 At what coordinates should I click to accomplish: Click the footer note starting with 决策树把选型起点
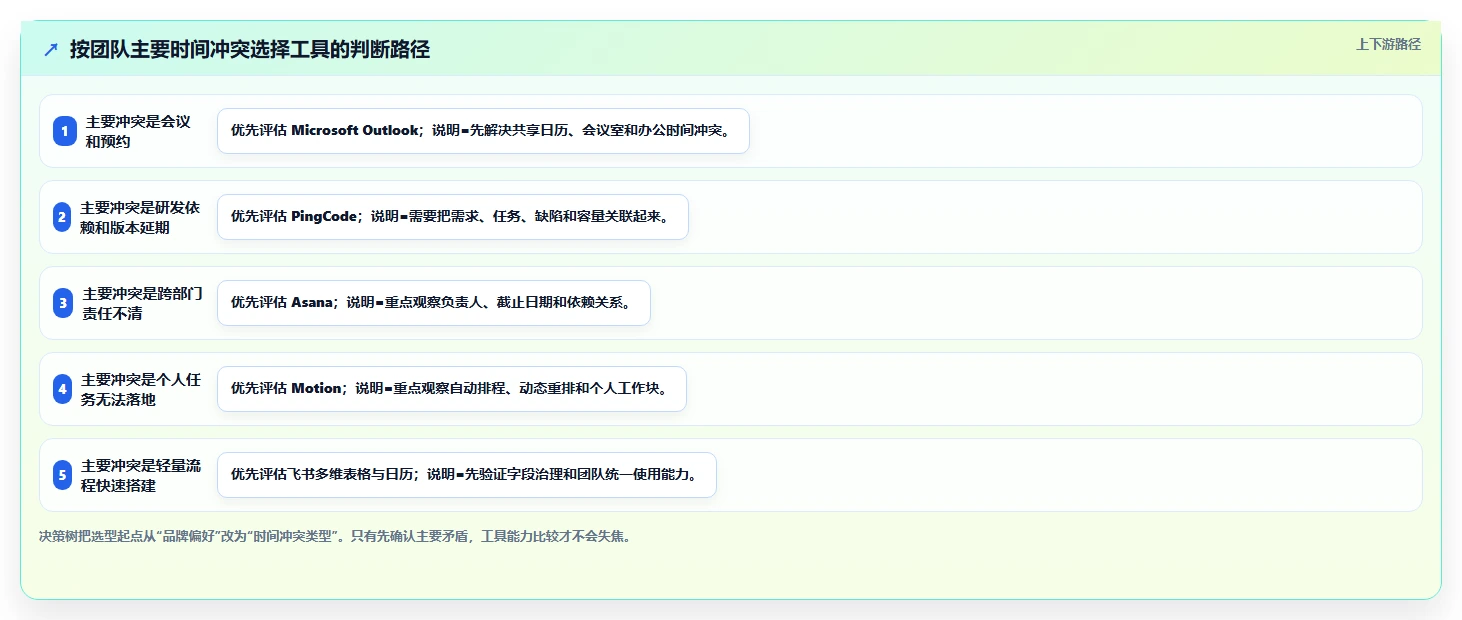click(x=335, y=536)
